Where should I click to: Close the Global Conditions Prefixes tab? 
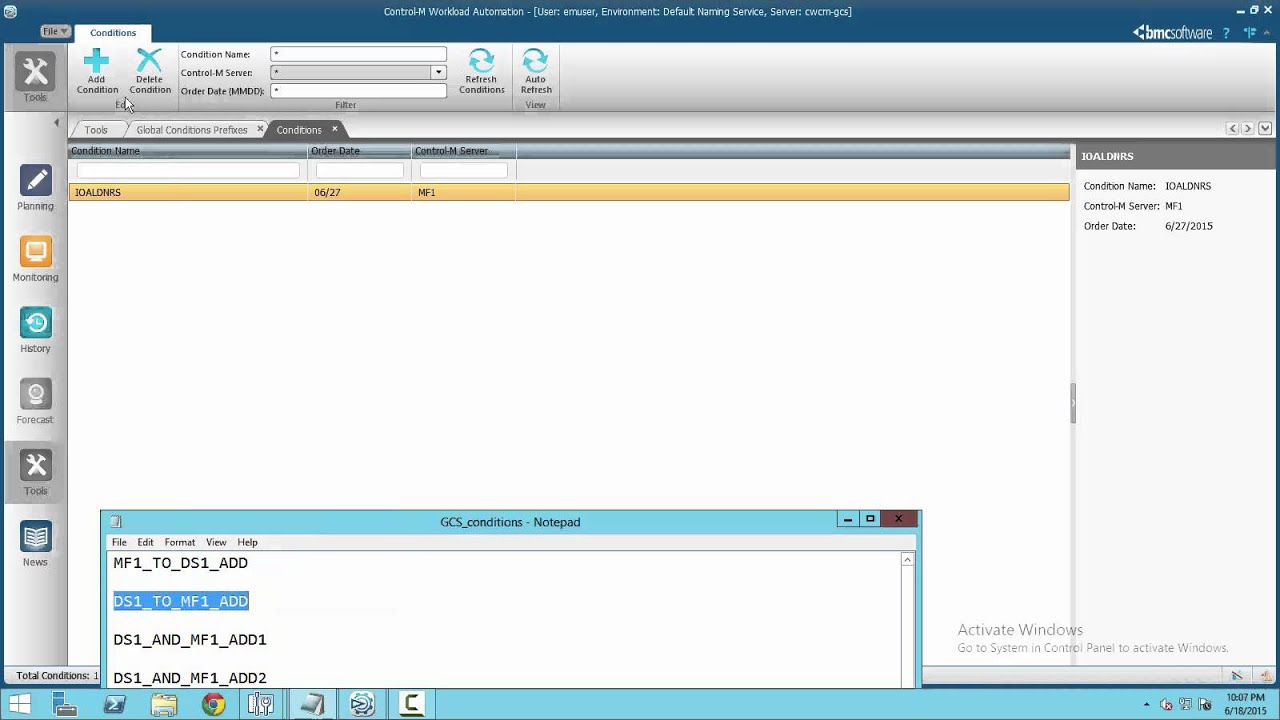point(260,129)
